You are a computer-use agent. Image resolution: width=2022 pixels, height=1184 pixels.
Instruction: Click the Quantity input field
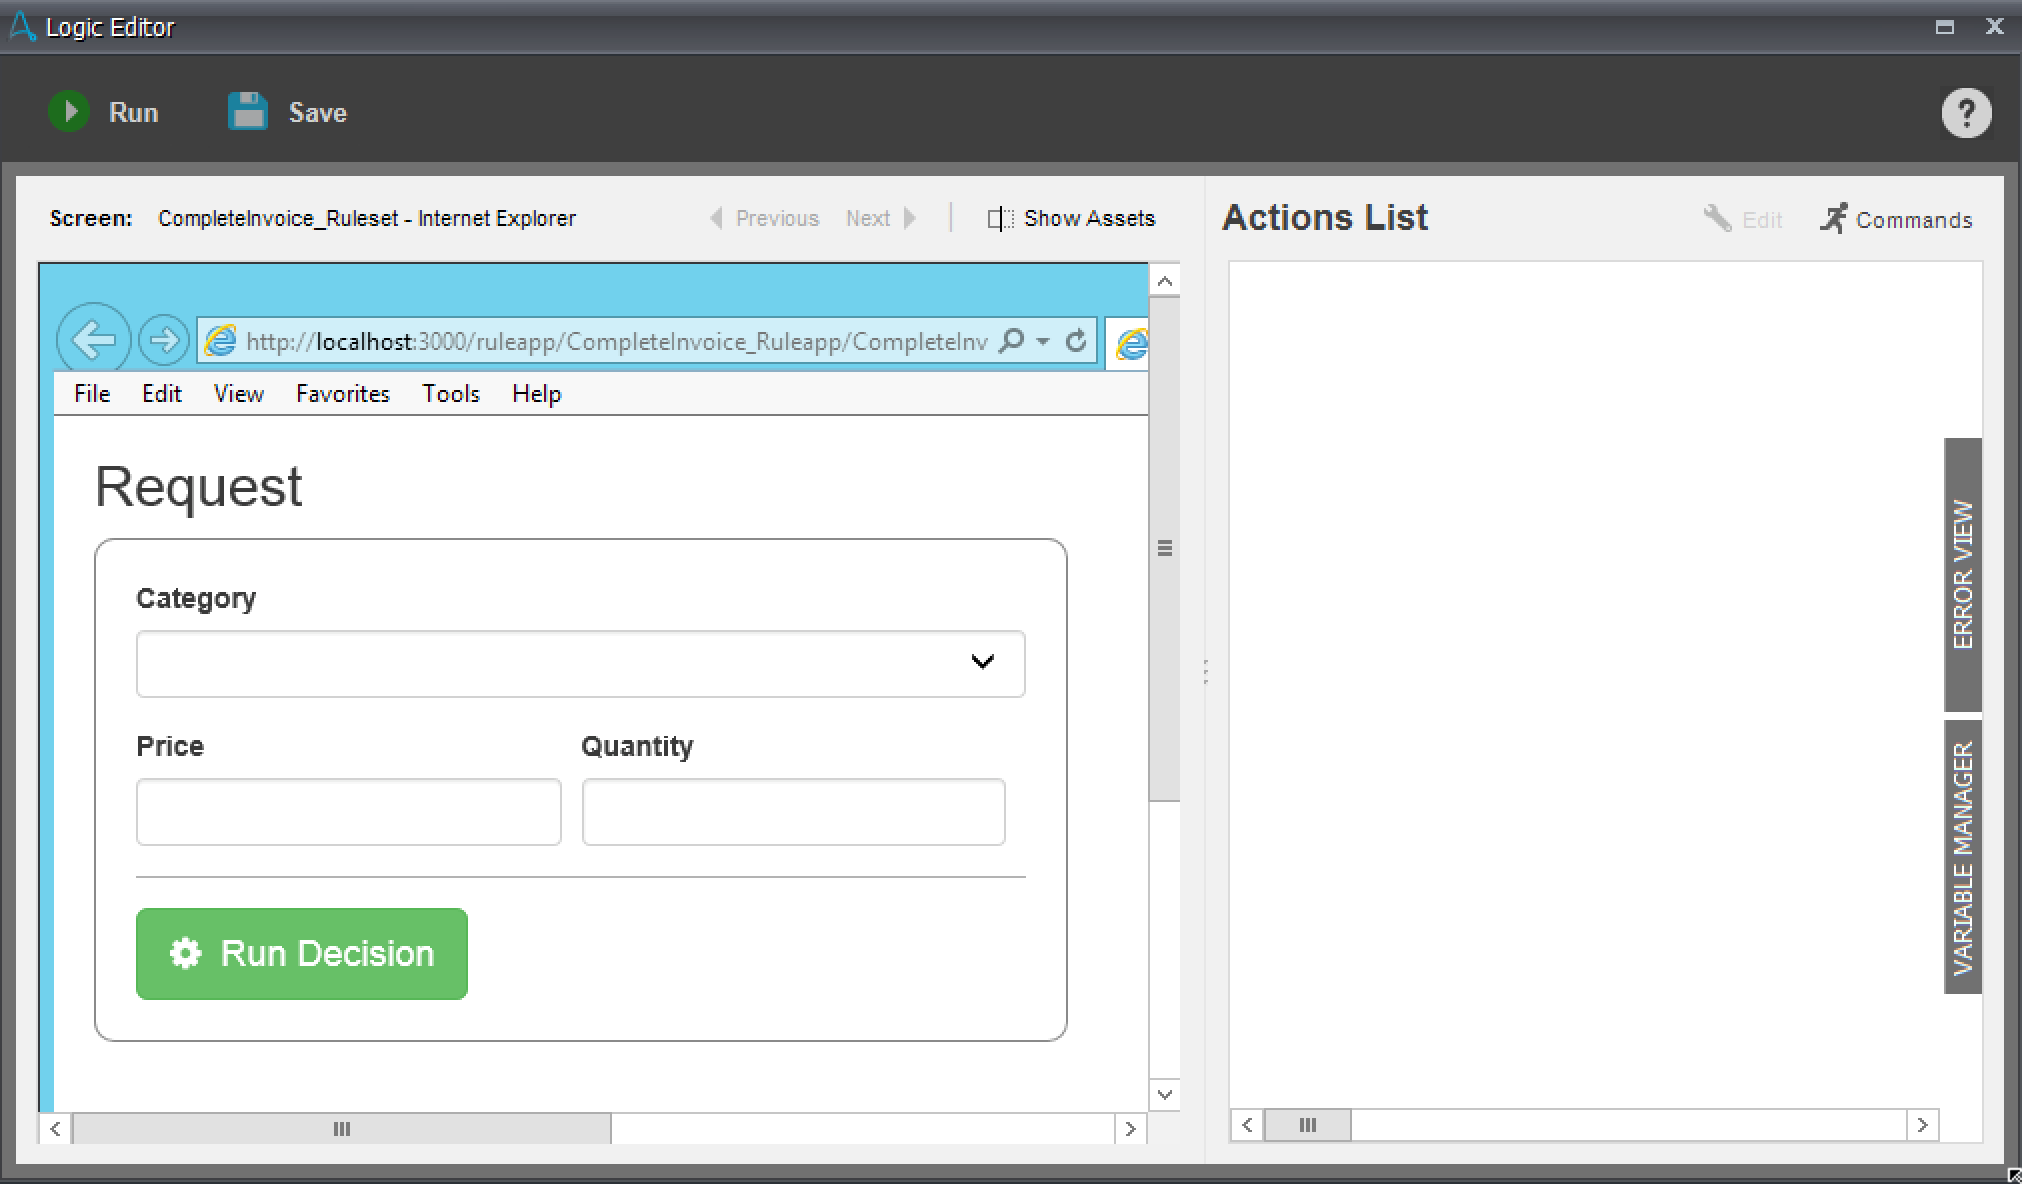[793, 812]
